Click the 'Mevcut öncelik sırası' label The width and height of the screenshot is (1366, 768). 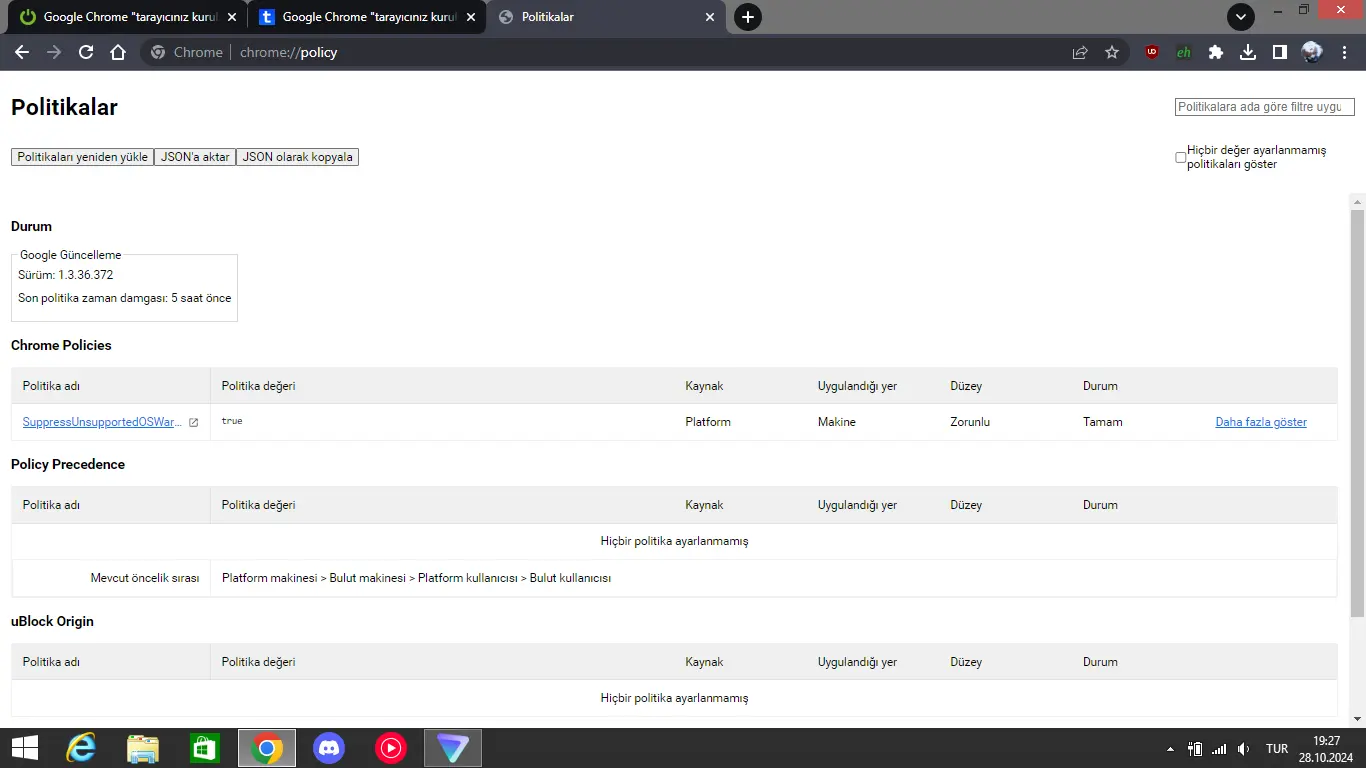click(145, 578)
